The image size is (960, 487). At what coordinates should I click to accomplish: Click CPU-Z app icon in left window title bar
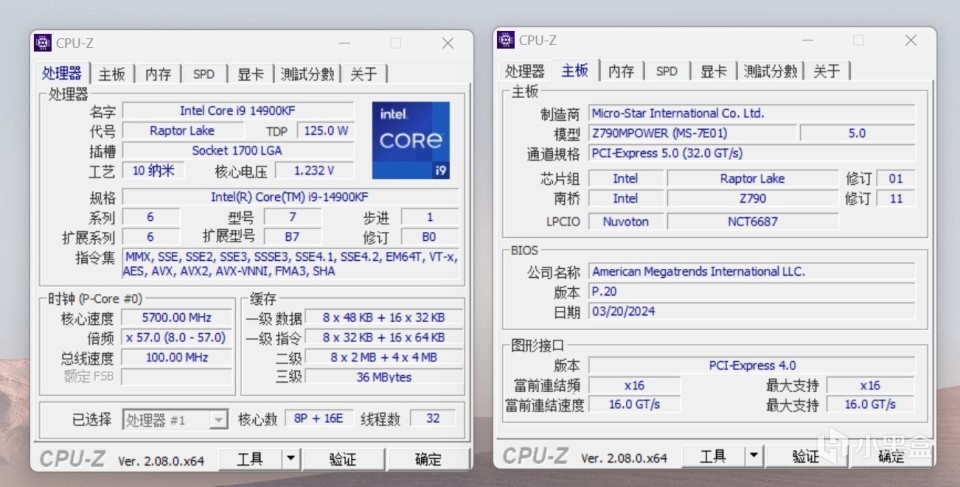pos(43,43)
